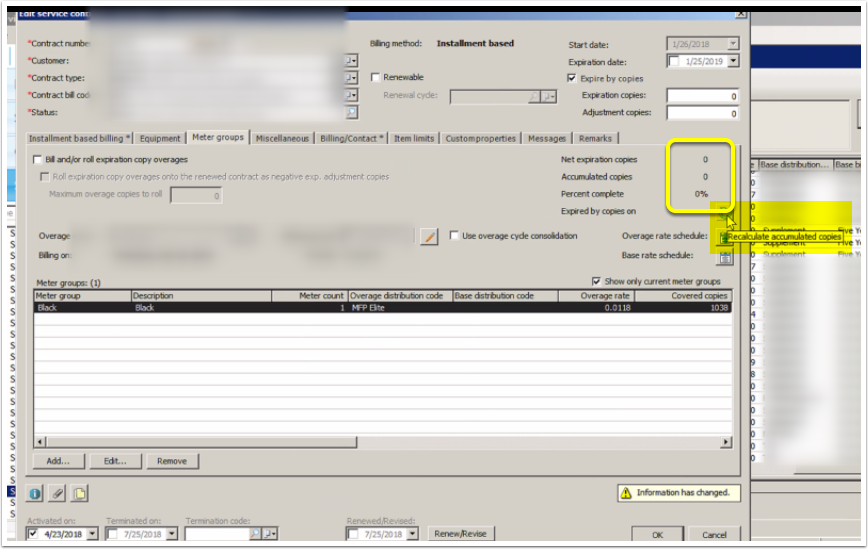Click the Cancel button
This screenshot has height=549, width=868.
[714, 535]
